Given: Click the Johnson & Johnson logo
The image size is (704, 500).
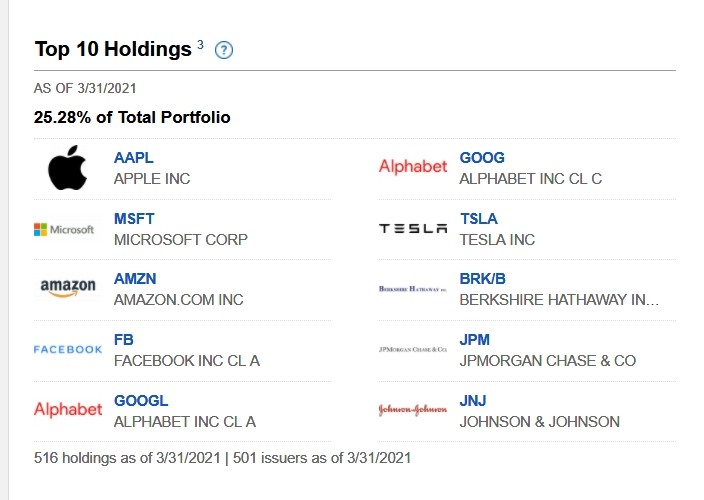Looking at the screenshot, I should pos(413,409).
